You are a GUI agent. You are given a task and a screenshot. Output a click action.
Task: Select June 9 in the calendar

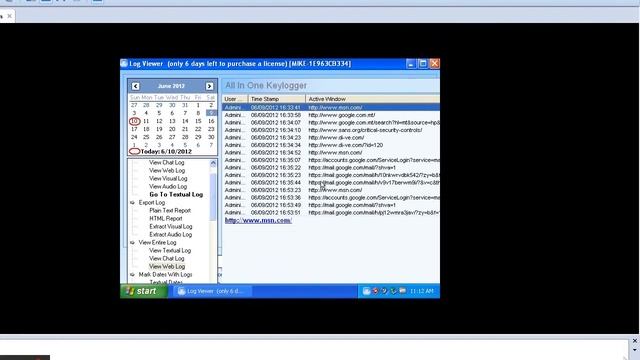(211, 113)
